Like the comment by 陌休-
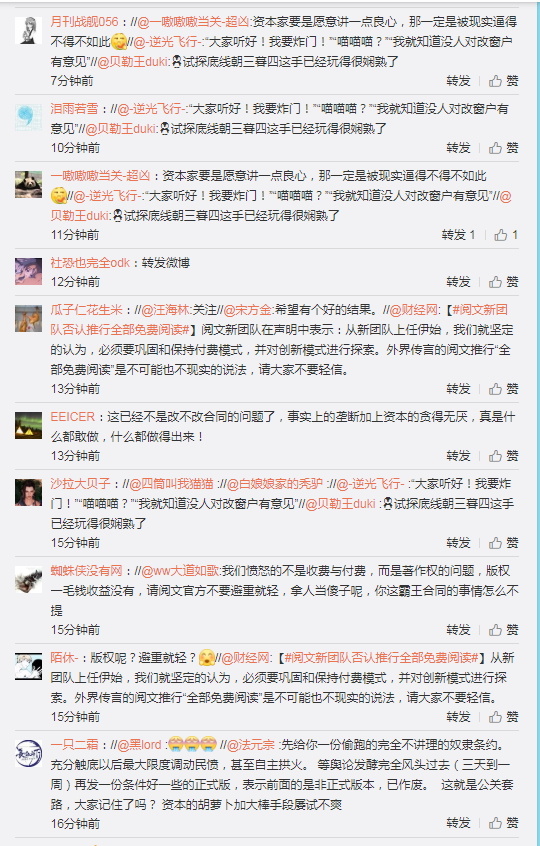 point(504,717)
